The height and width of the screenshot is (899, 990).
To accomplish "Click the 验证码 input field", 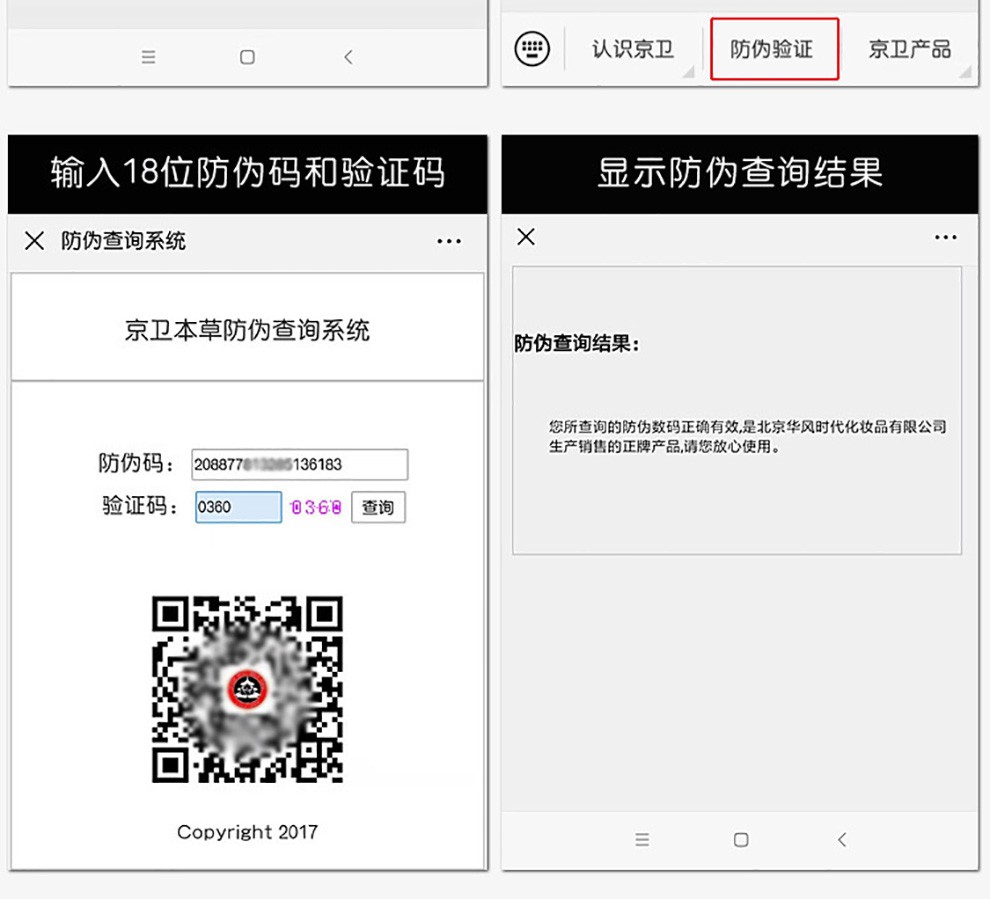I will pyautogui.click(x=239, y=507).
